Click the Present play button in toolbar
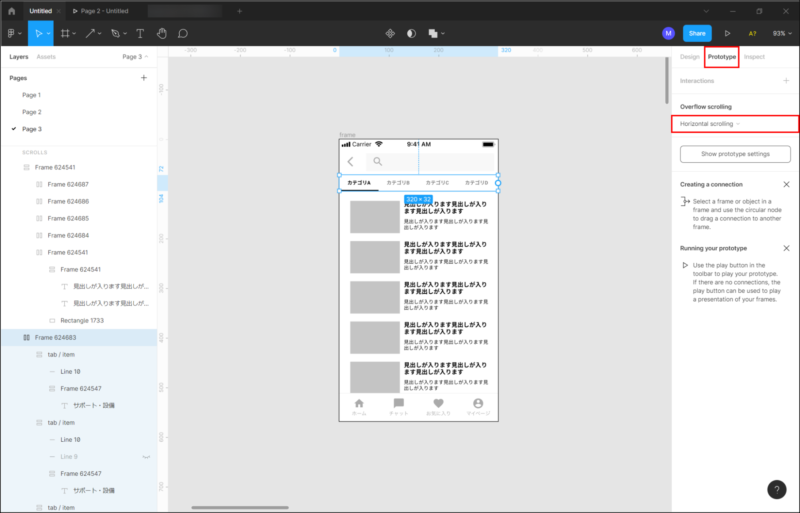 click(727, 33)
